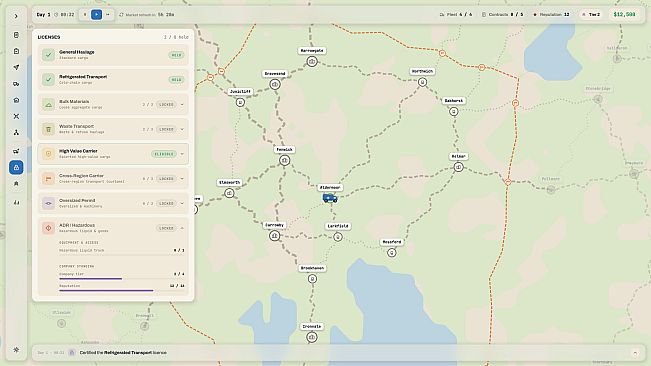651x366 pixels.
Task: Open settings gear at sidebar bottom
Action: pyautogui.click(x=16, y=350)
